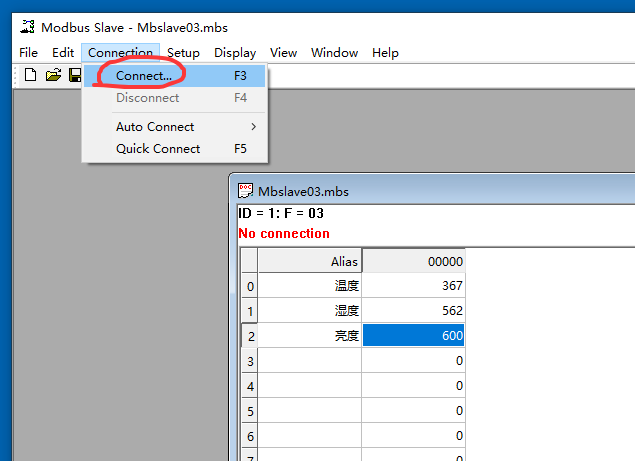Screen dimensions: 635x461
Task: Click the Mbslave03.mbs child window title bar
Action: 433,191
